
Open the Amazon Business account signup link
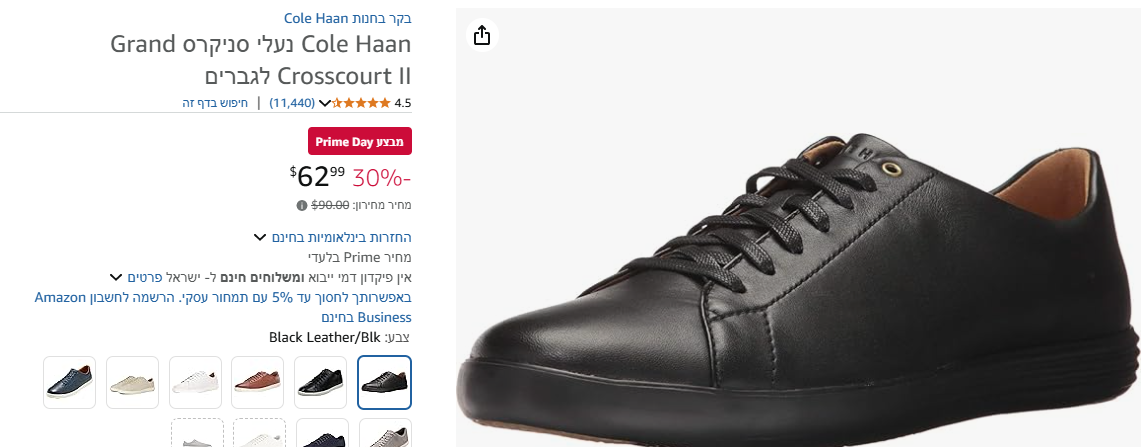(222, 307)
